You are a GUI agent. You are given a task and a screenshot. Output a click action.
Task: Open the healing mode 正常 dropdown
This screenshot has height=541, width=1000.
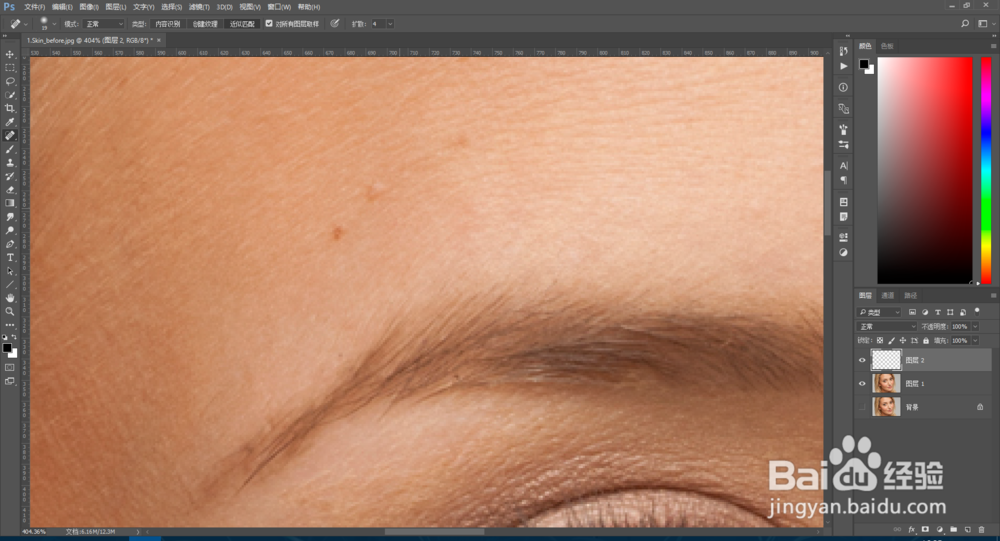click(103, 24)
